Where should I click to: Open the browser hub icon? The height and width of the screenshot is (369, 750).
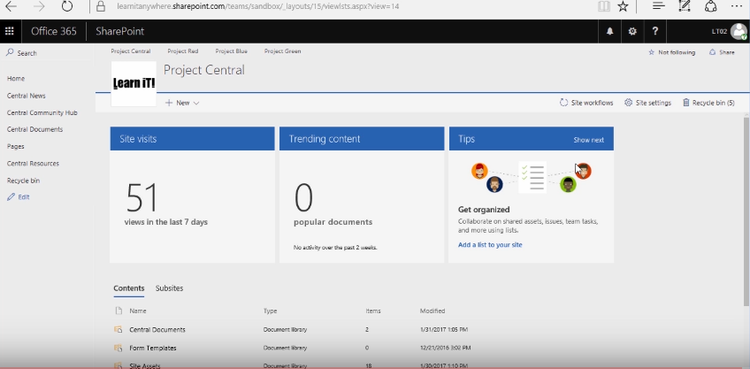pyautogui.click(x=659, y=6)
